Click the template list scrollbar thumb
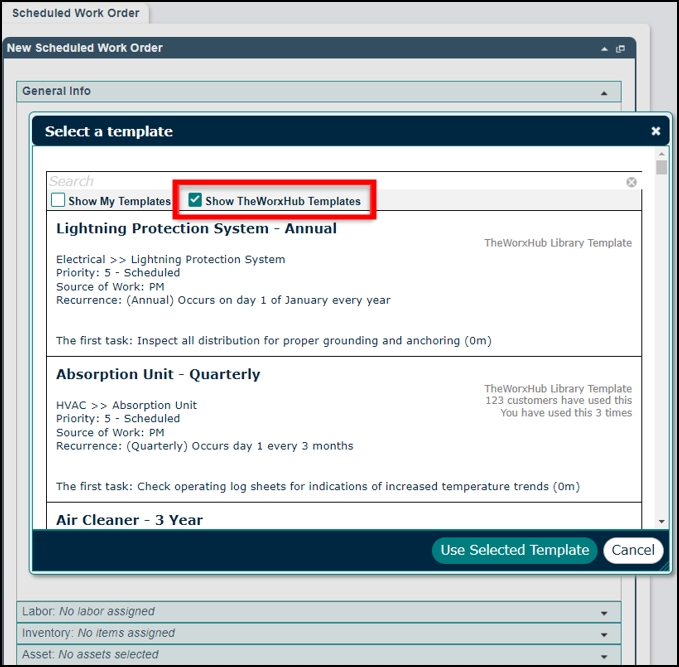Screen dimensions: 679x667 661,167
